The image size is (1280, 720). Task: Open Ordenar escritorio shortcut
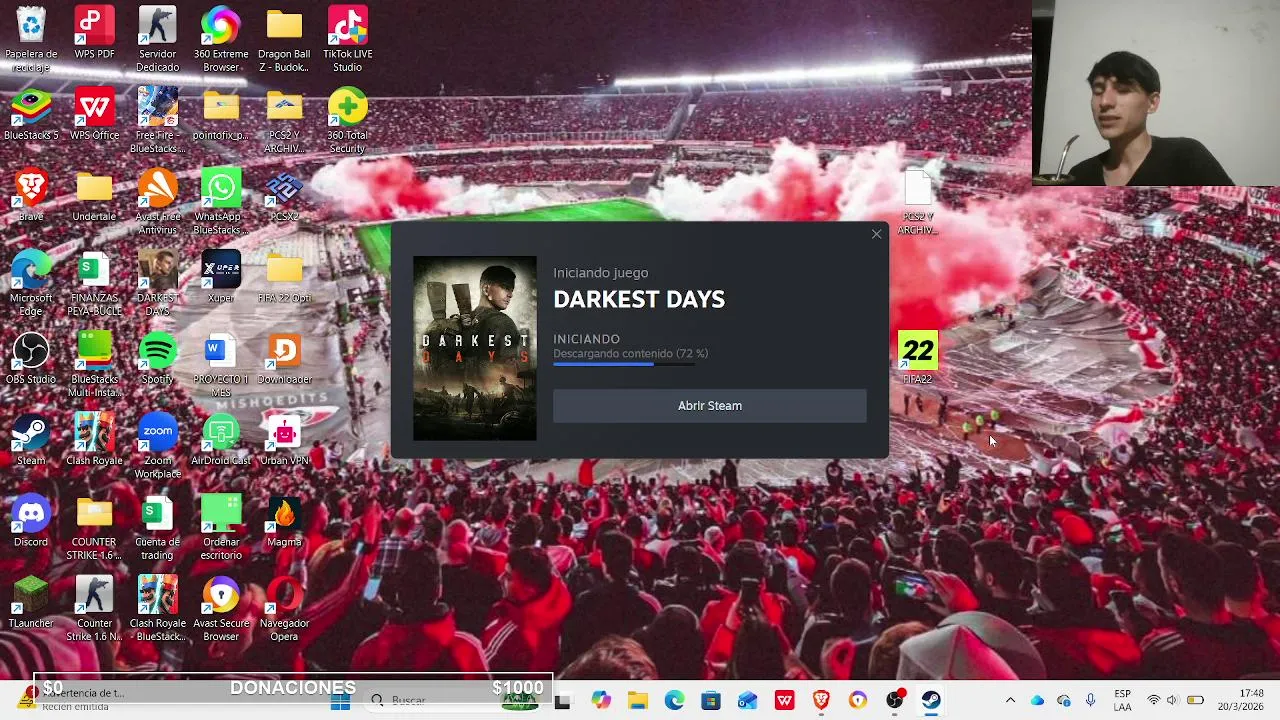221,527
